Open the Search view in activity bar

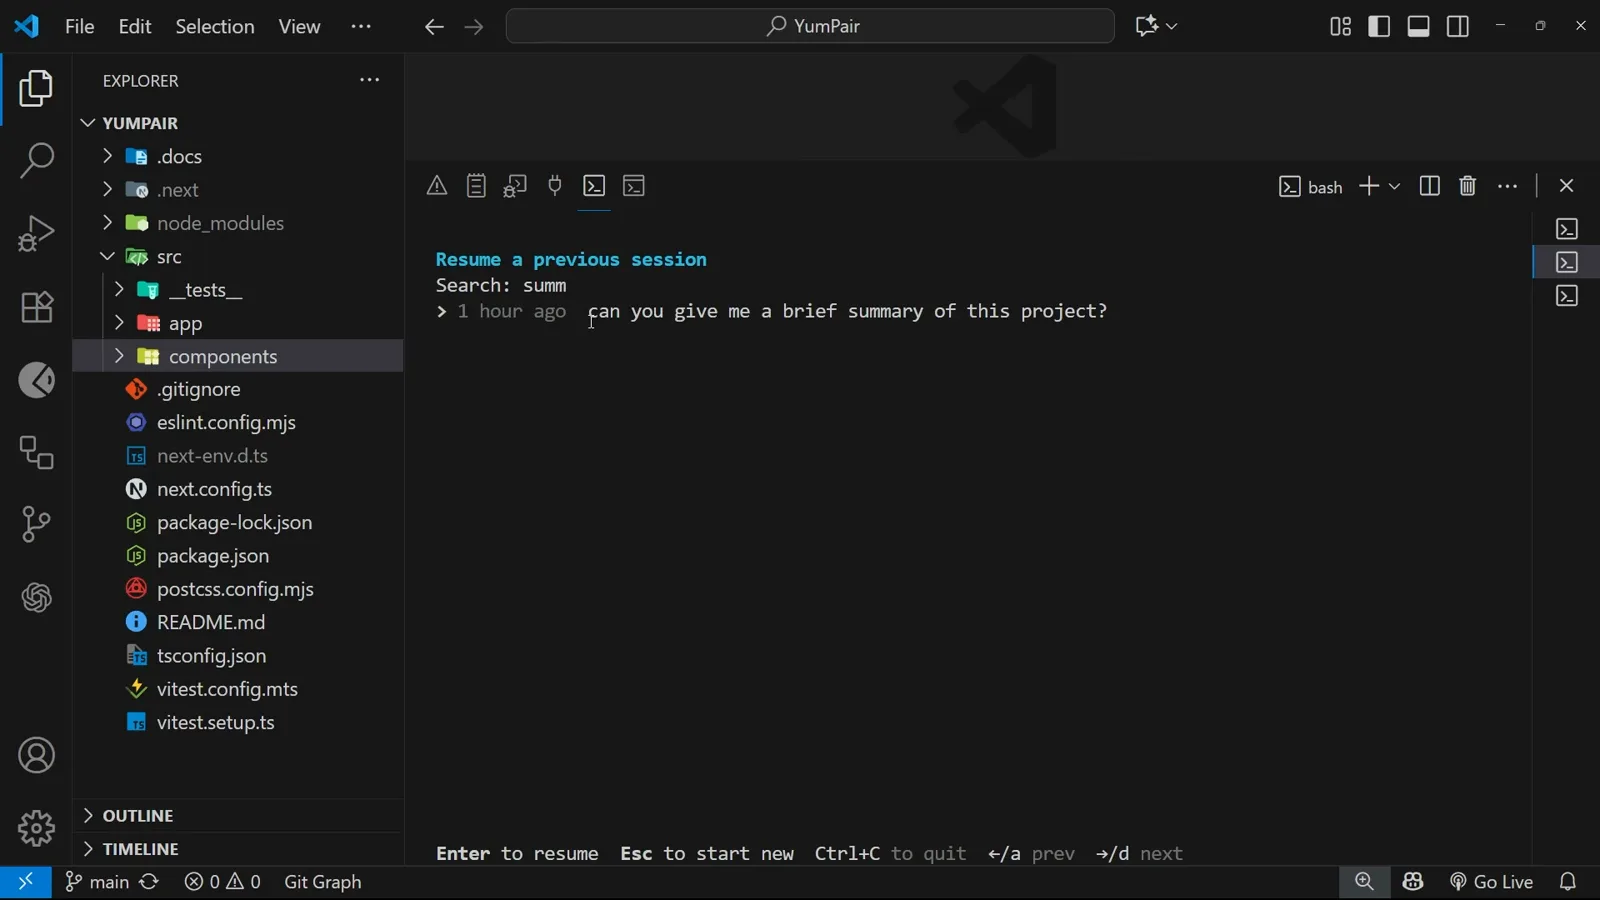36,160
